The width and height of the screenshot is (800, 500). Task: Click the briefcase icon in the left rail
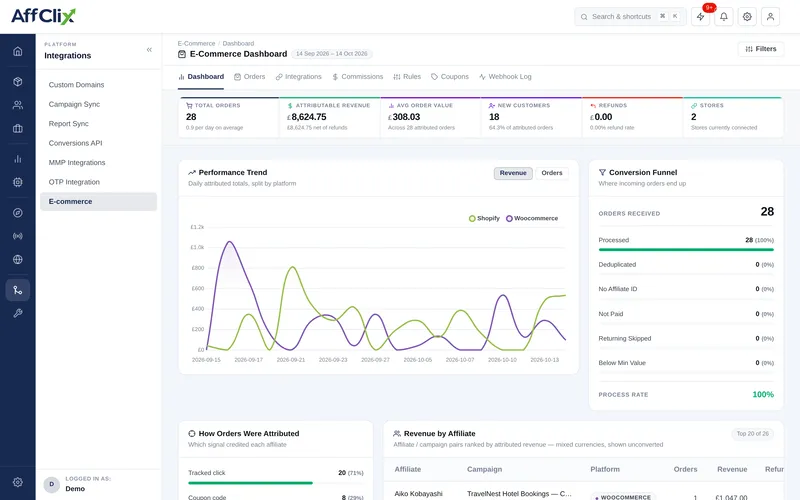[18, 129]
